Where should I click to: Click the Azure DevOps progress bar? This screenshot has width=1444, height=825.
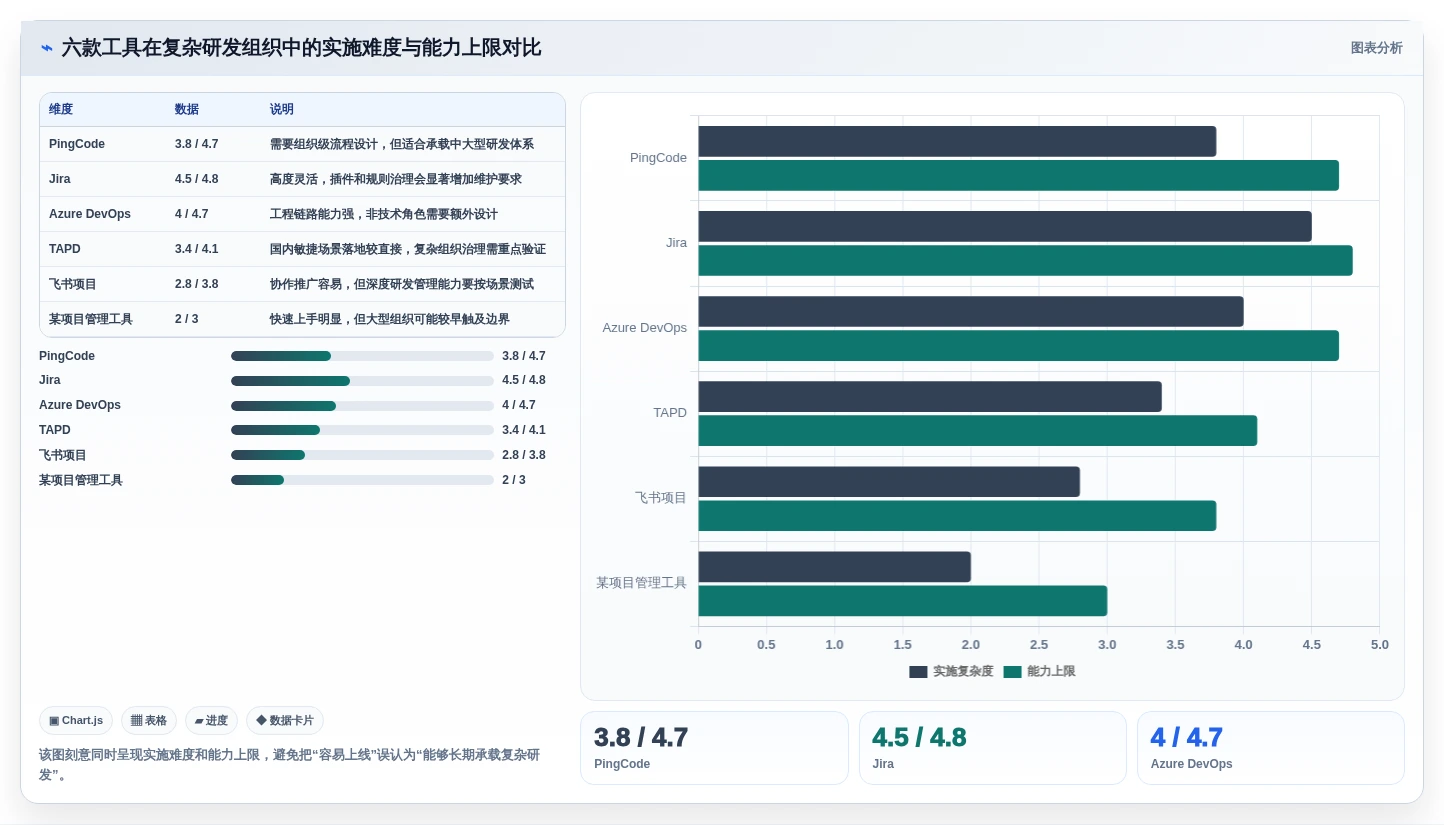click(x=362, y=406)
